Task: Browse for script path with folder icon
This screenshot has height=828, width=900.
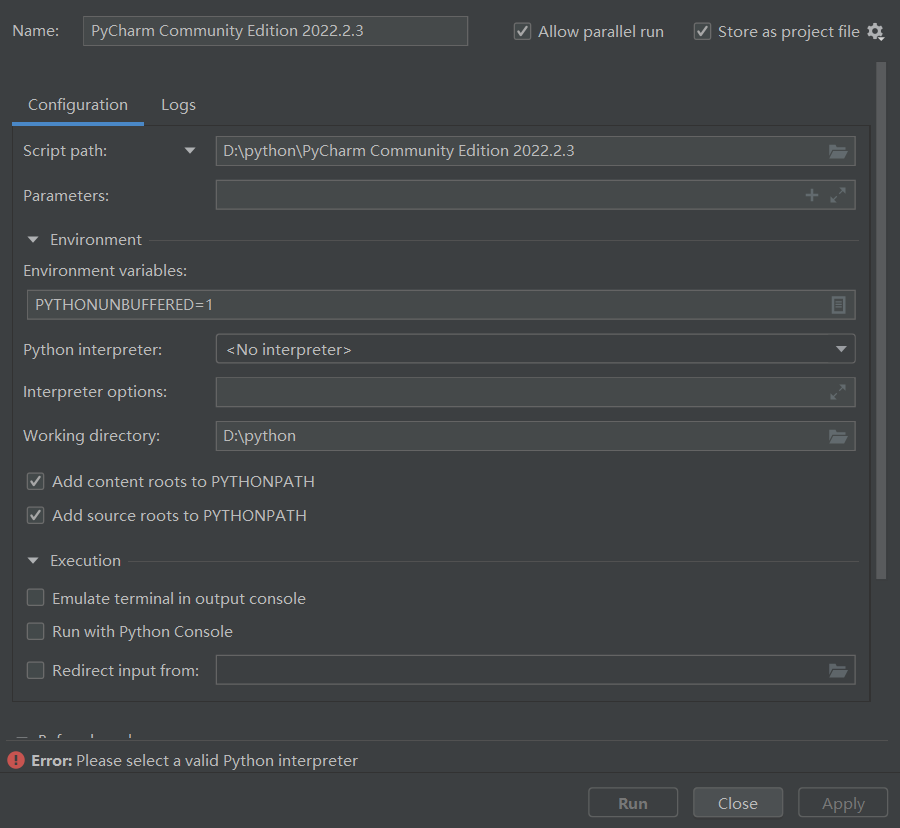Action: (x=838, y=151)
